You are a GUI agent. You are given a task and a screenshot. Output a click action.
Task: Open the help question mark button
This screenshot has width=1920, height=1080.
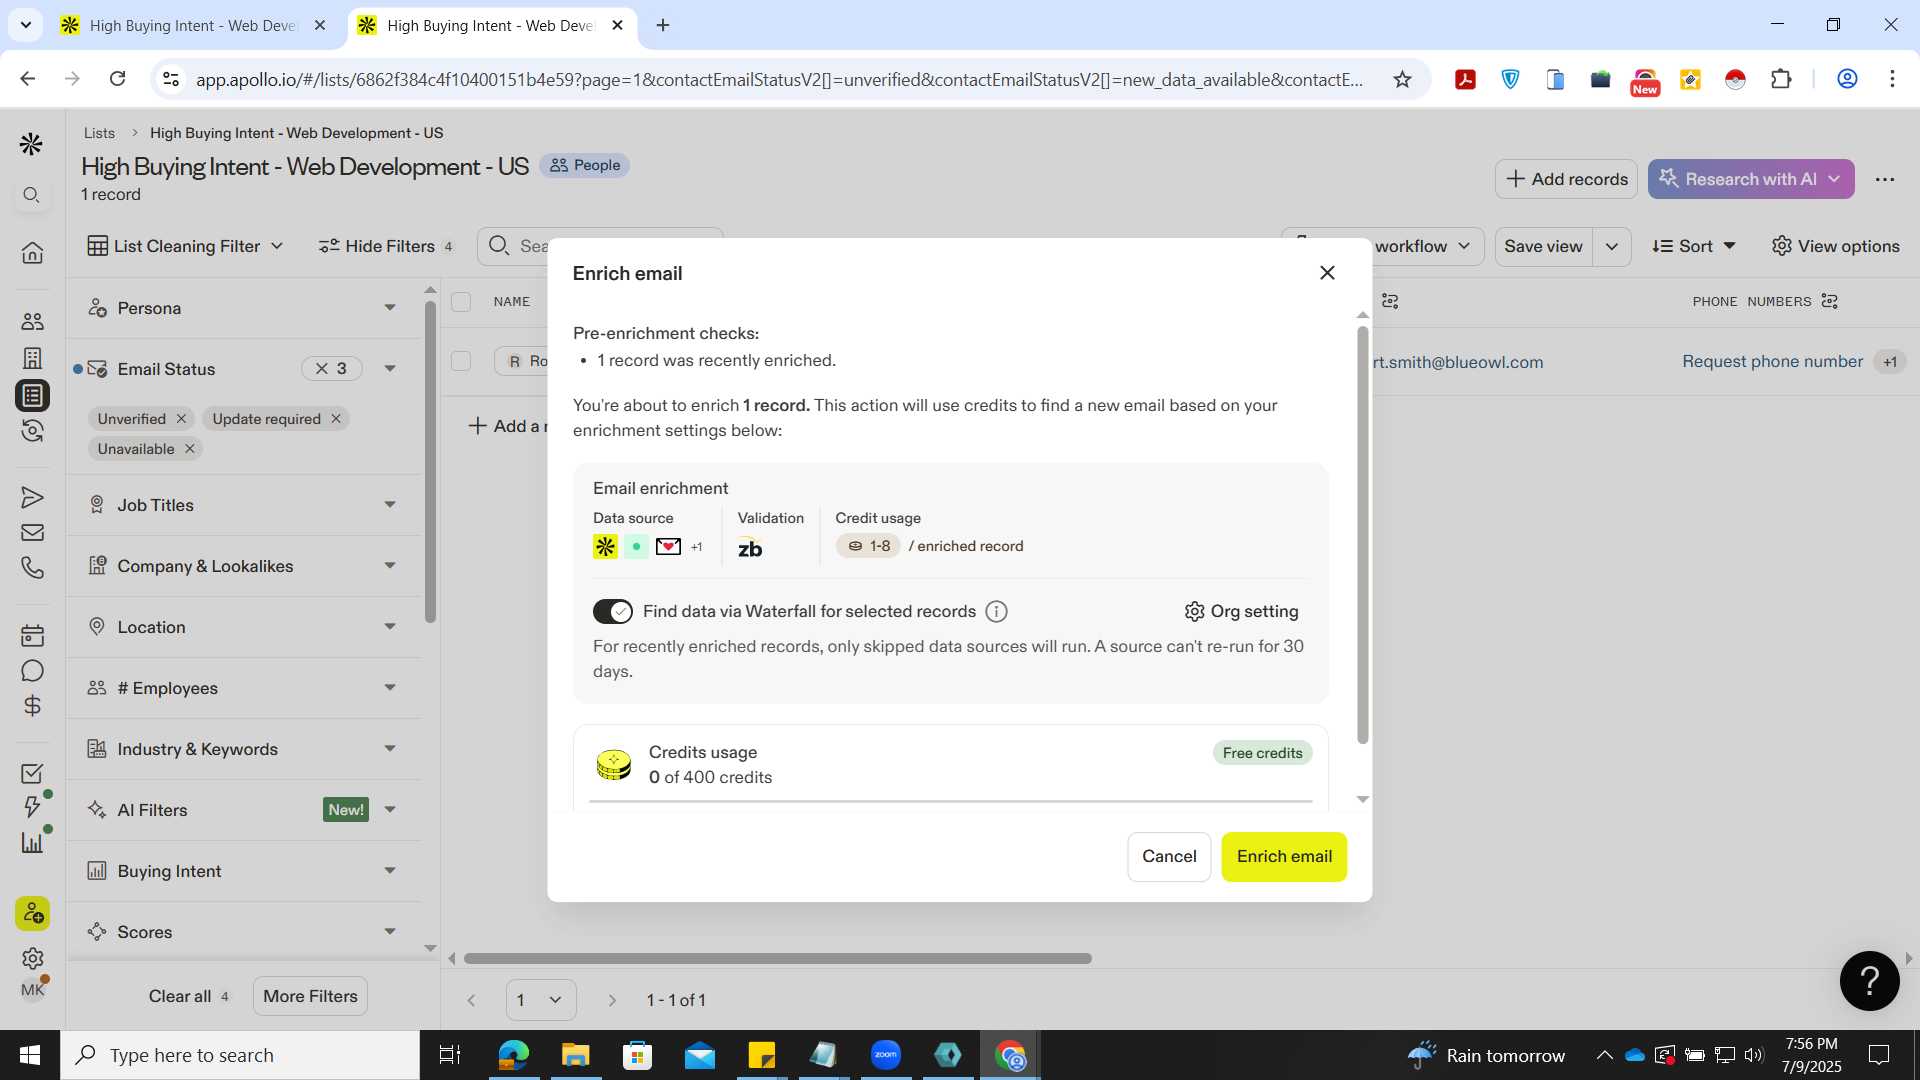tap(1869, 981)
